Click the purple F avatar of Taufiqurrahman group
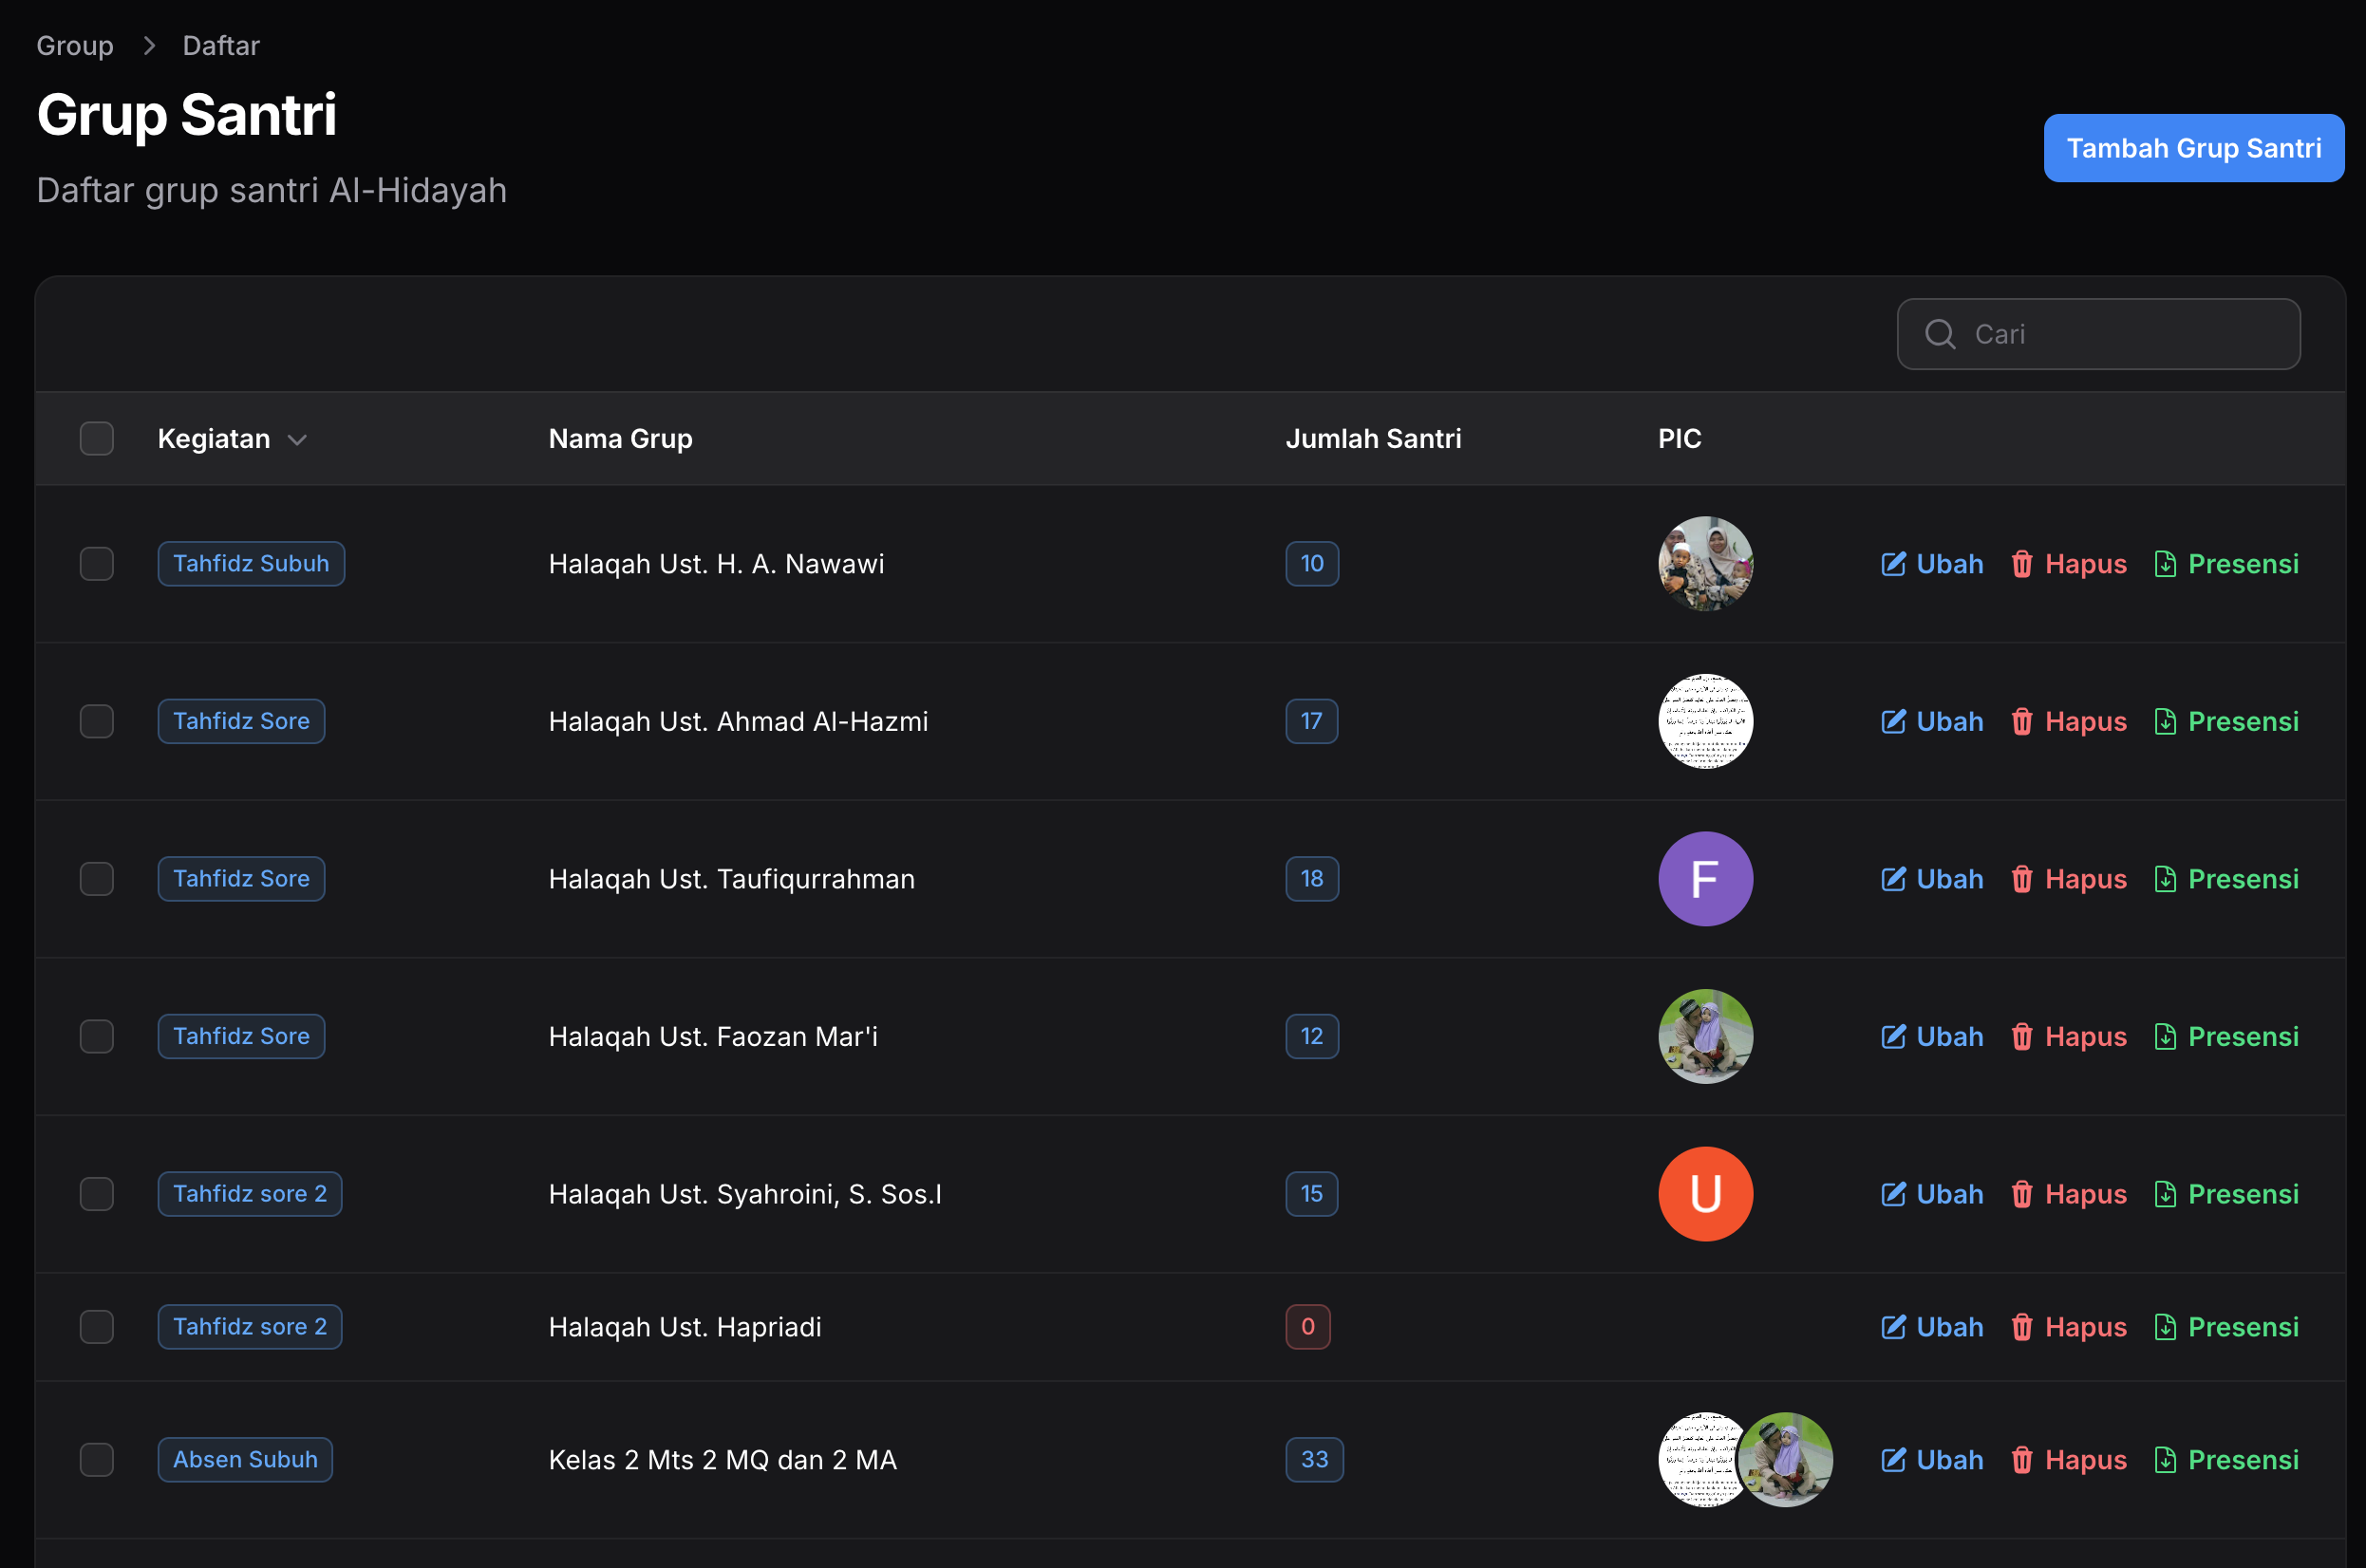The height and width of the screenshot is (1568, 2366). (1705, 879)
